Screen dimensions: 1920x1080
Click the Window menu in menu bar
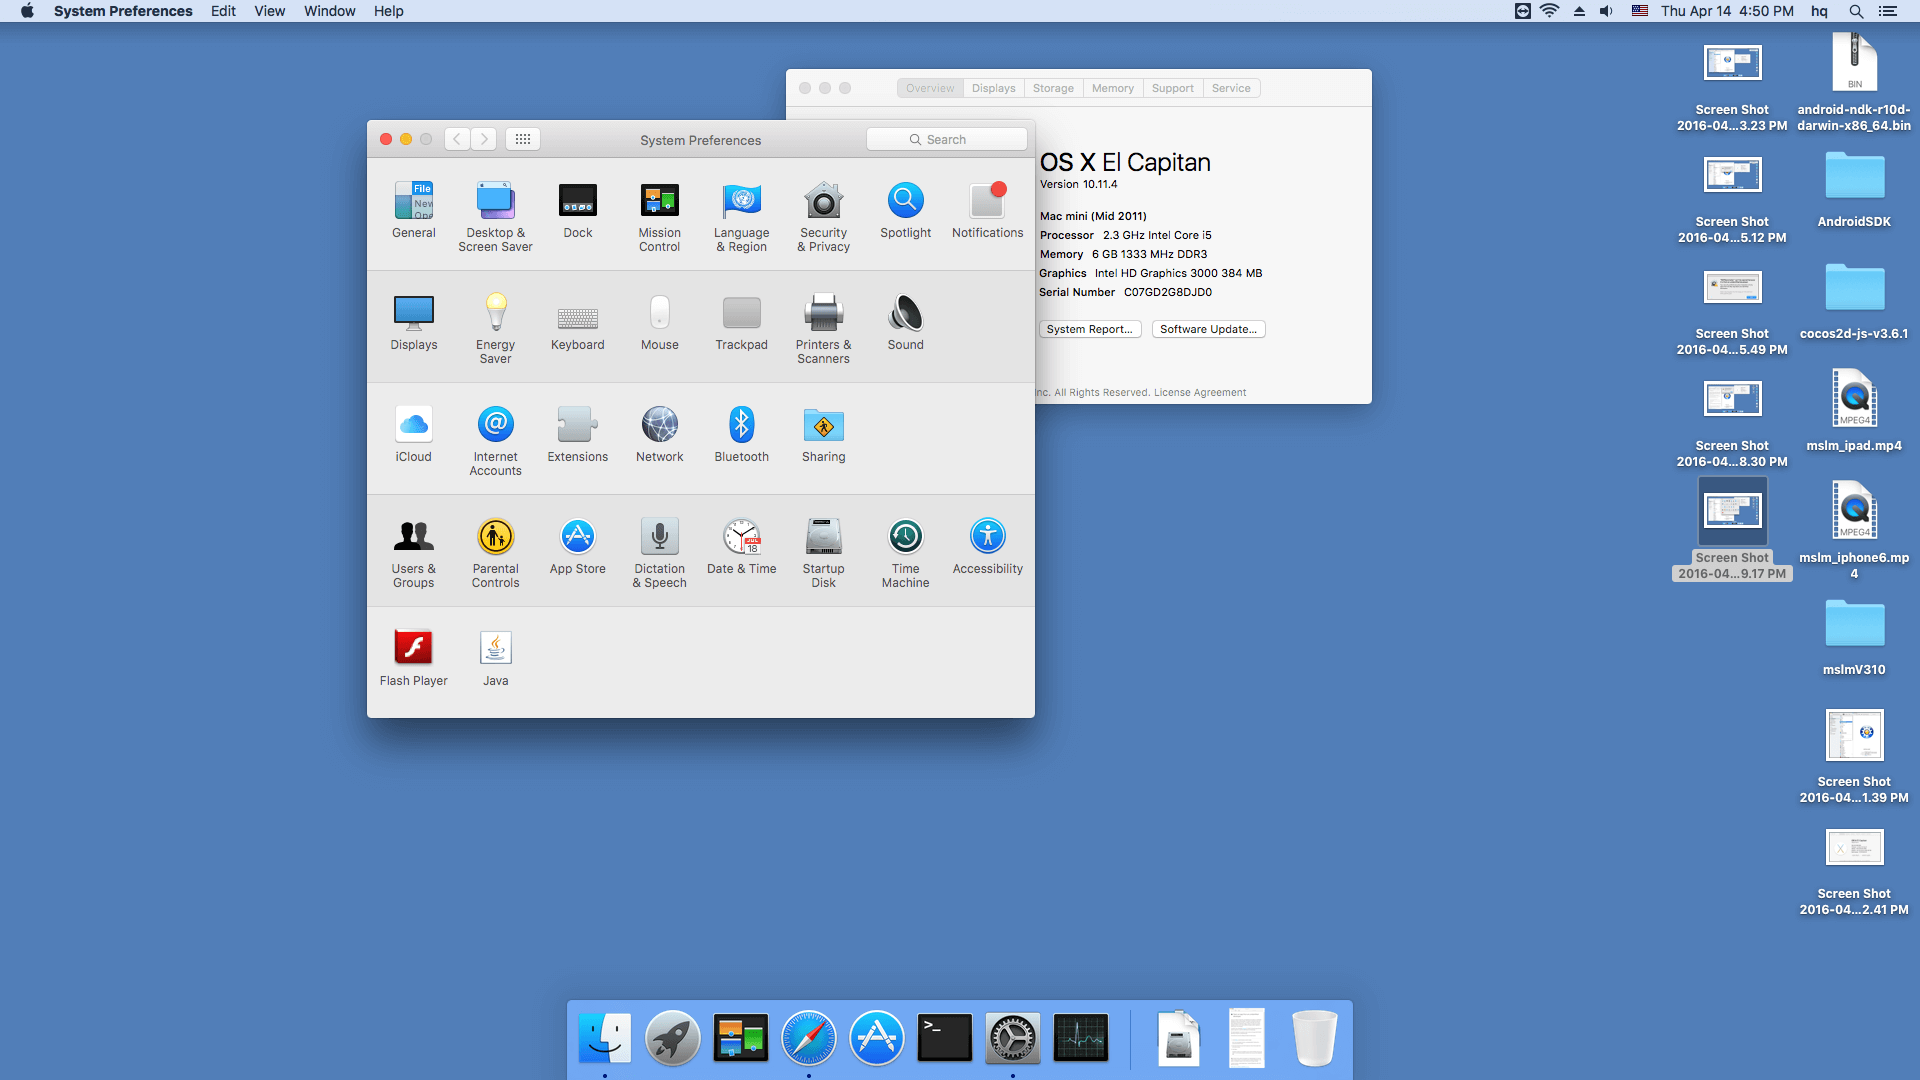[x=328, y=12]
